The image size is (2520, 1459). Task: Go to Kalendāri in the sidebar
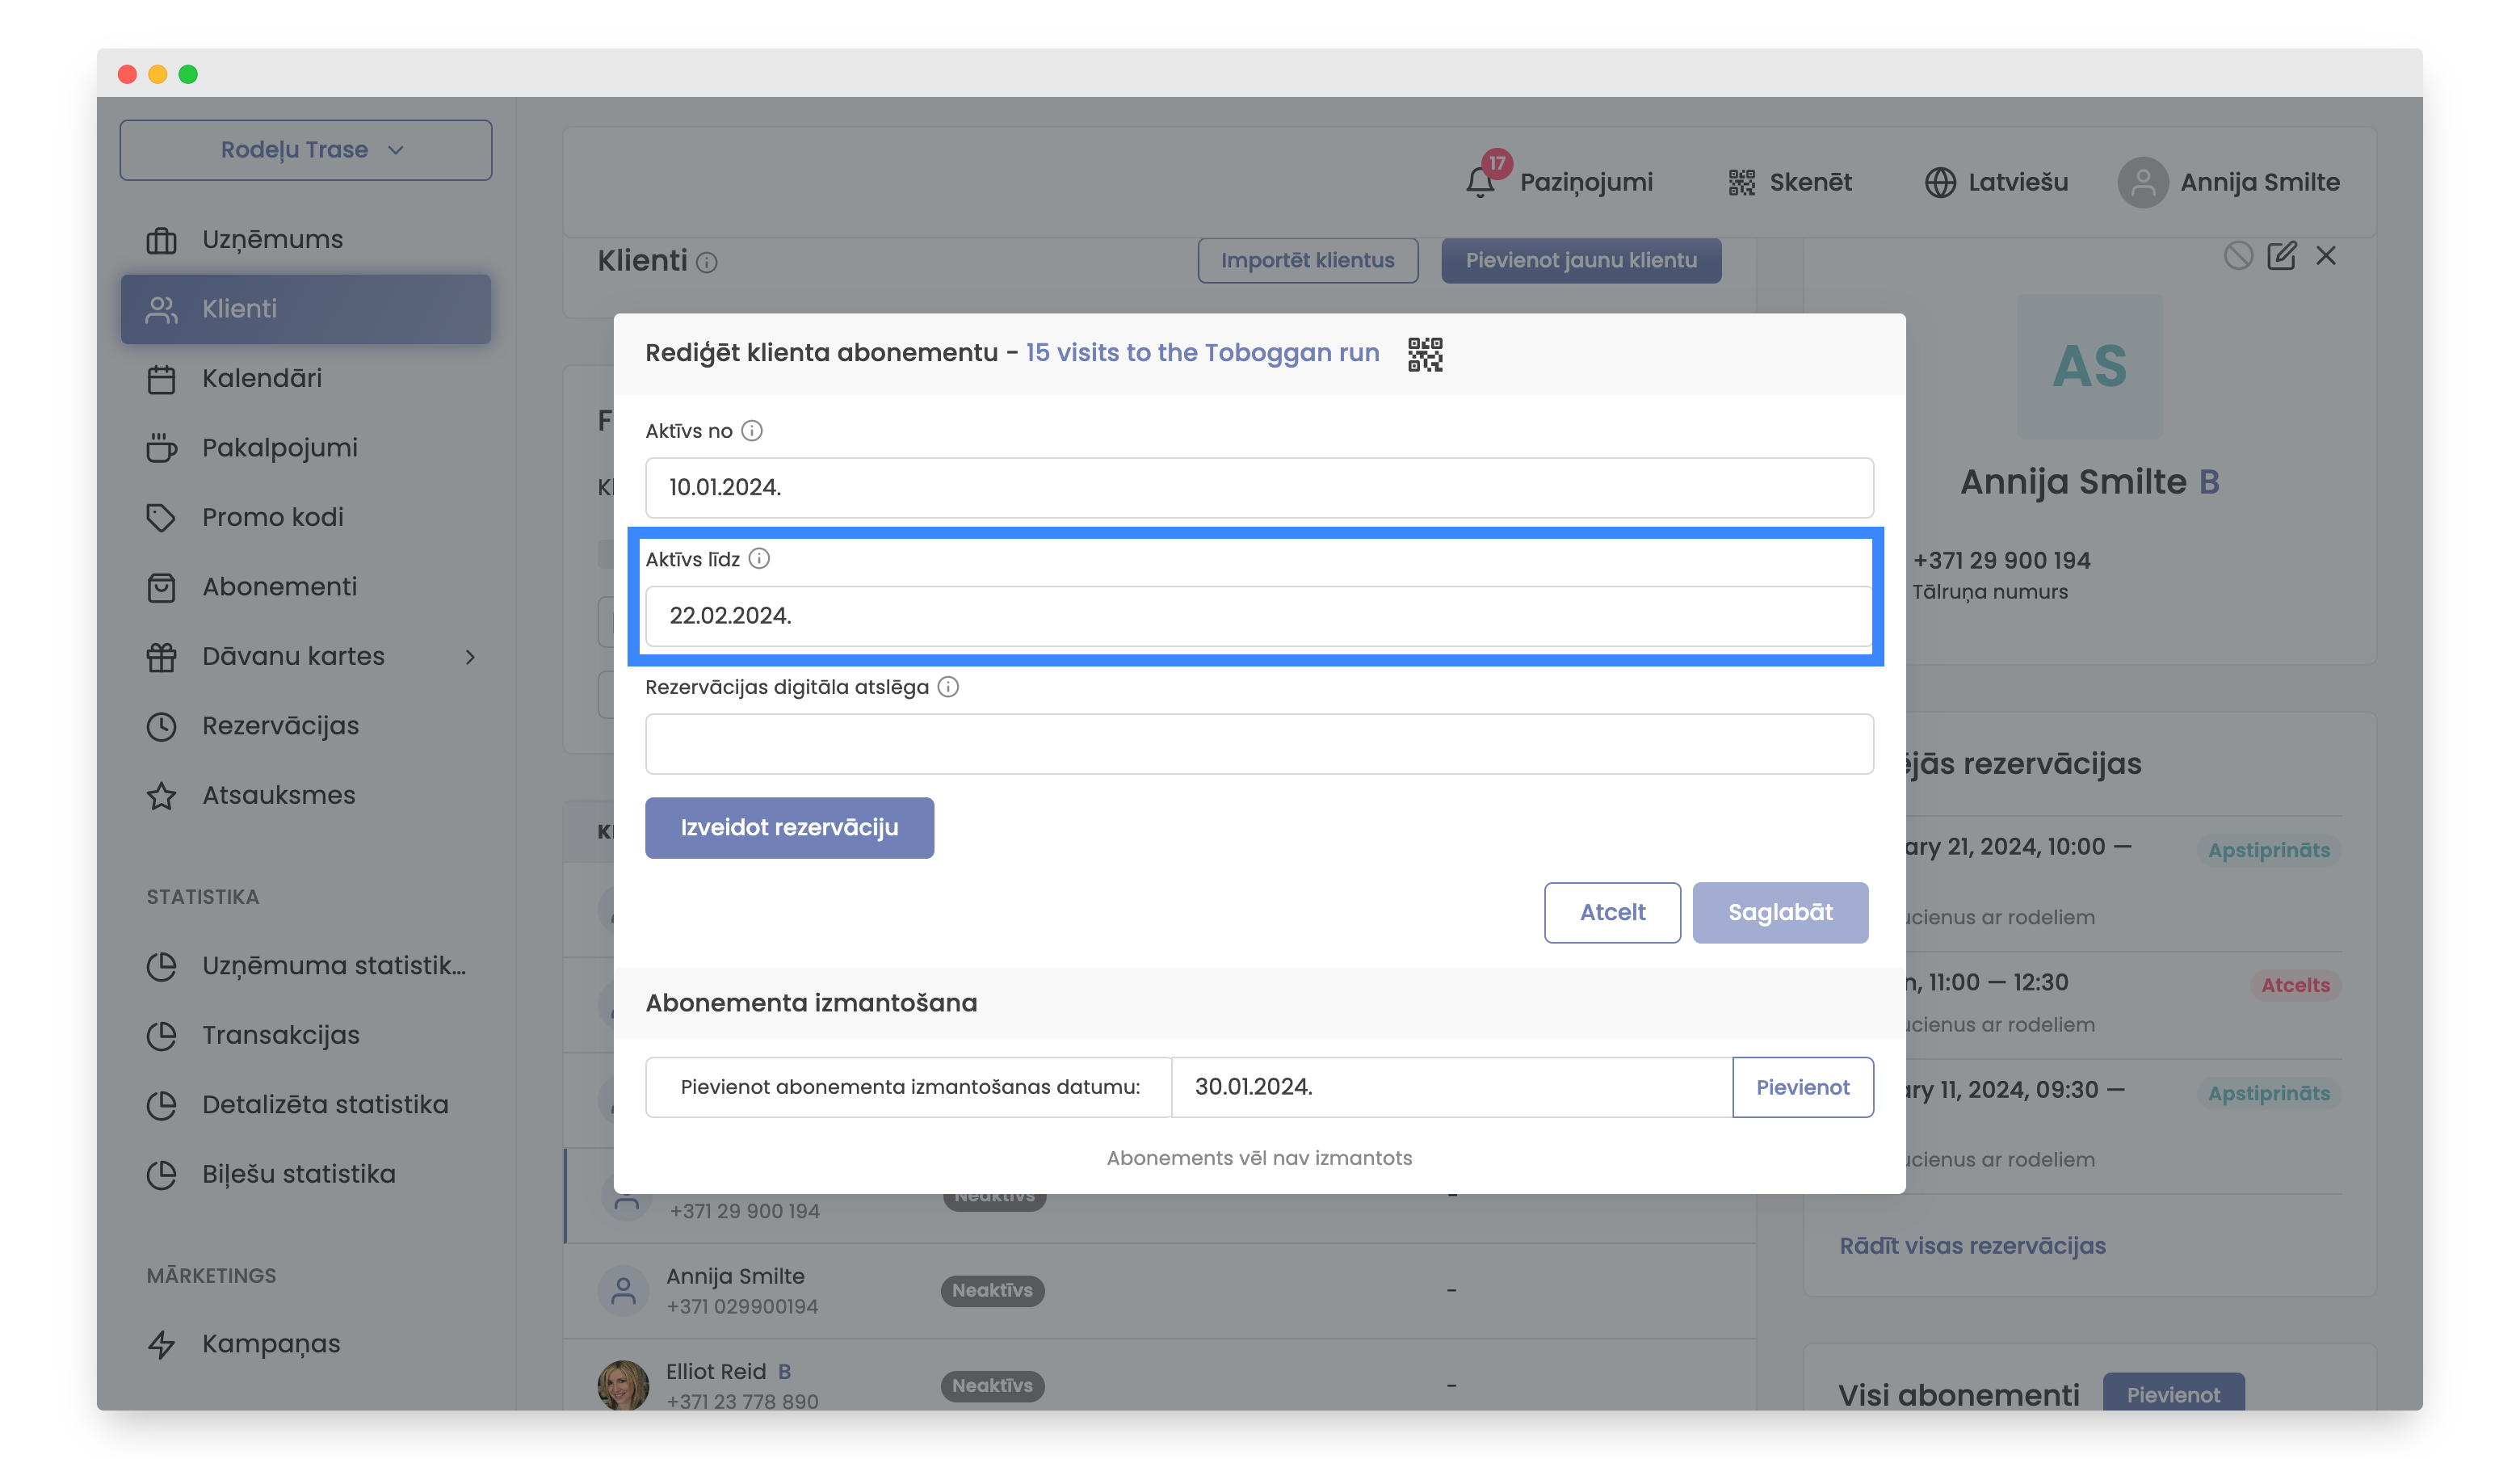262,379
